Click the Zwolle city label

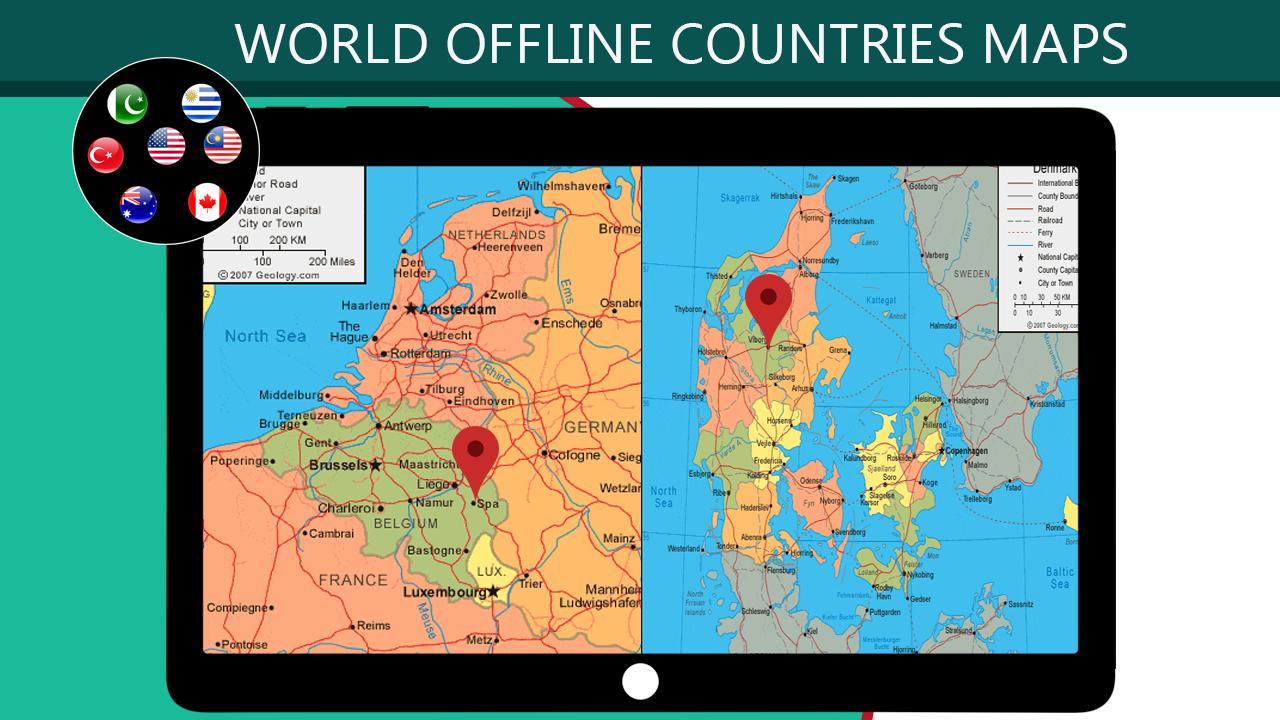(508, 295)
